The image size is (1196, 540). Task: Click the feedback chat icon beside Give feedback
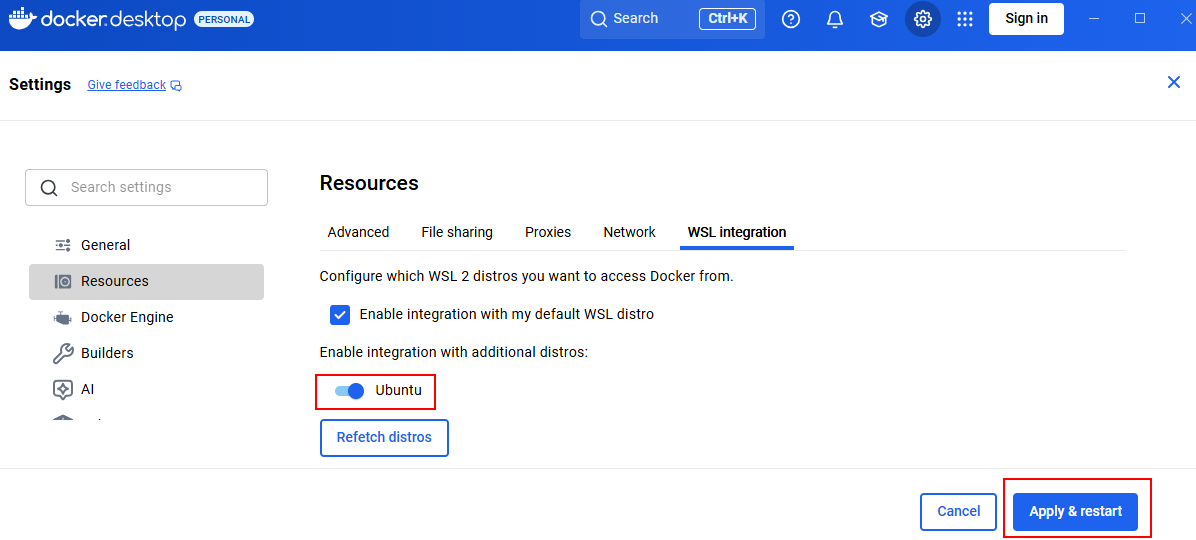click(176, 85)
